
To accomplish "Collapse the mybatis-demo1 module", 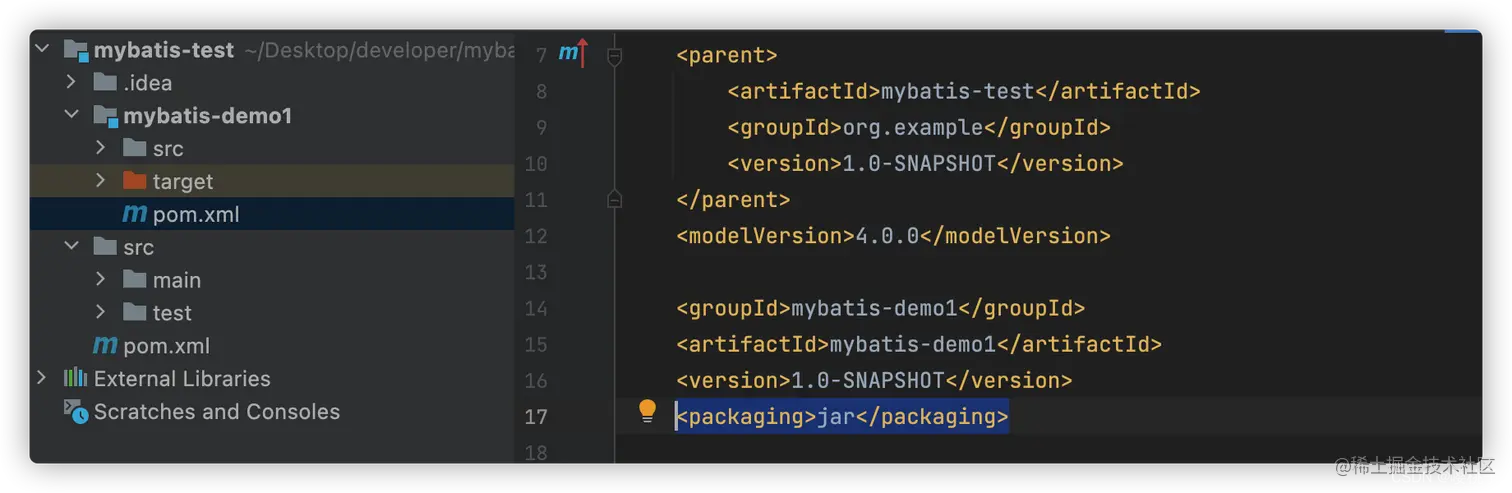I will pyautogui.click(x=72, y=115).
